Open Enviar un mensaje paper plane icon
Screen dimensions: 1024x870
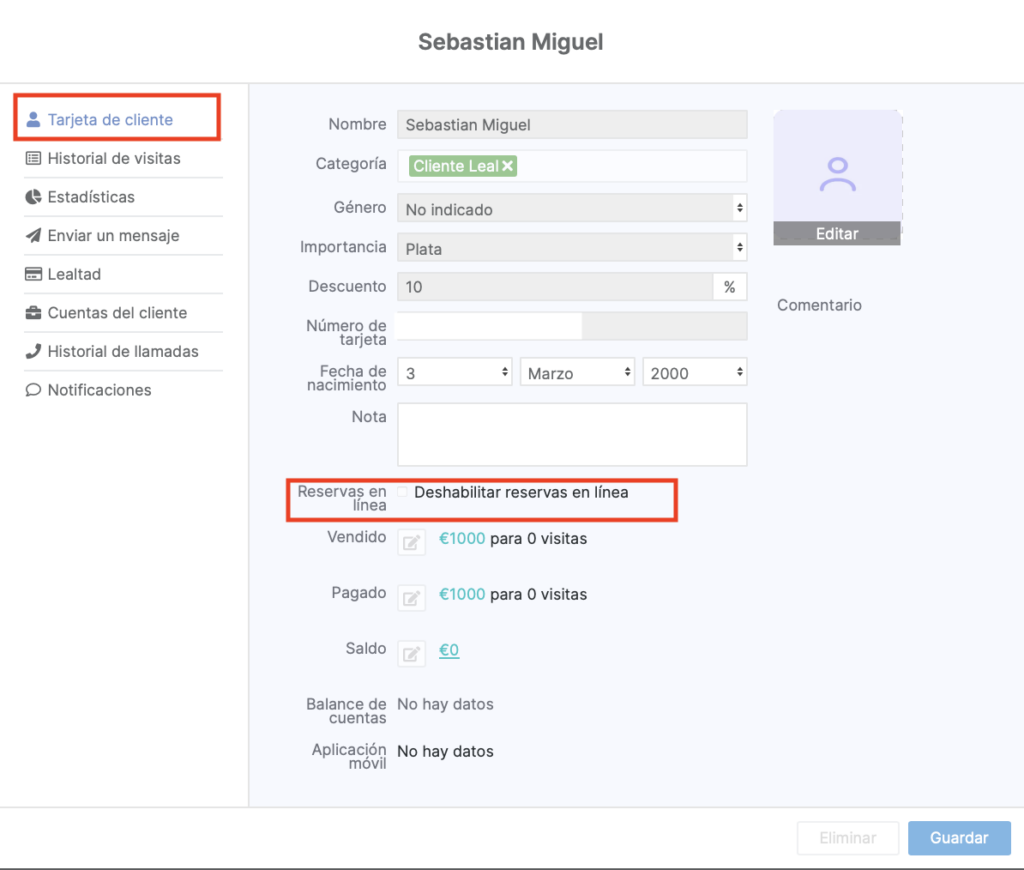coord(33,236)
